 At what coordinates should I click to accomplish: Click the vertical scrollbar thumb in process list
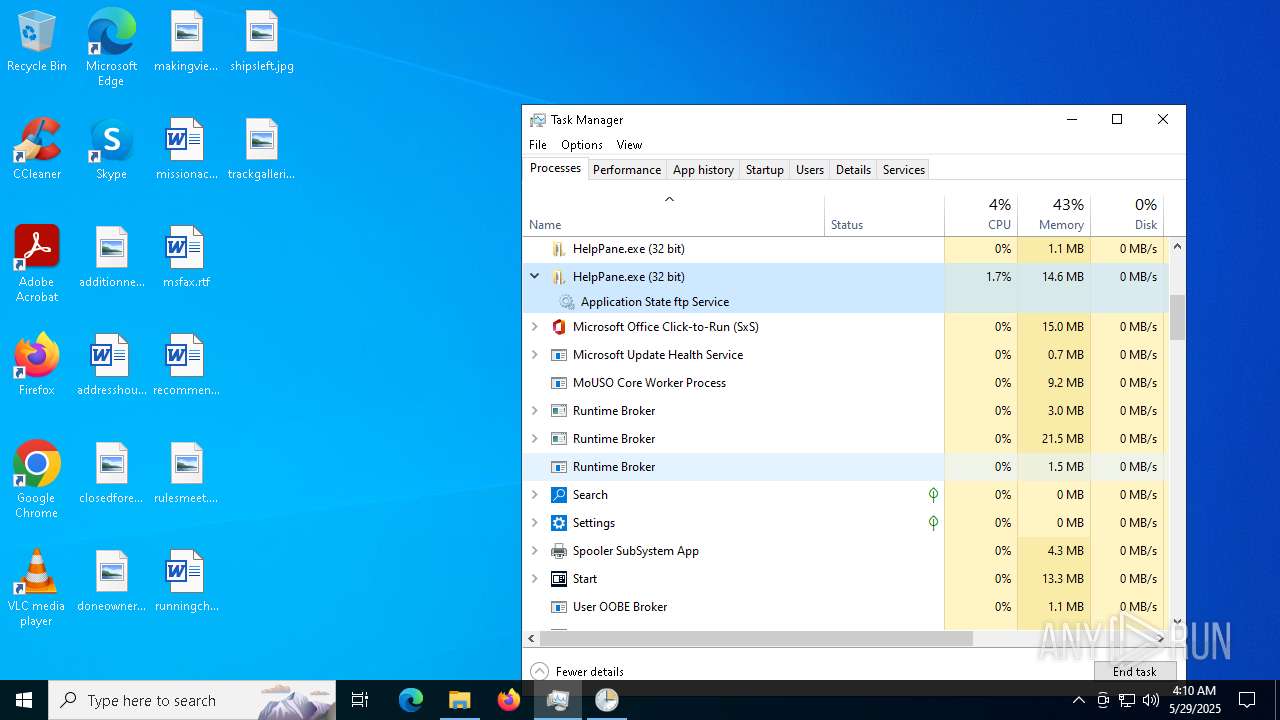tap(1177, 317)
